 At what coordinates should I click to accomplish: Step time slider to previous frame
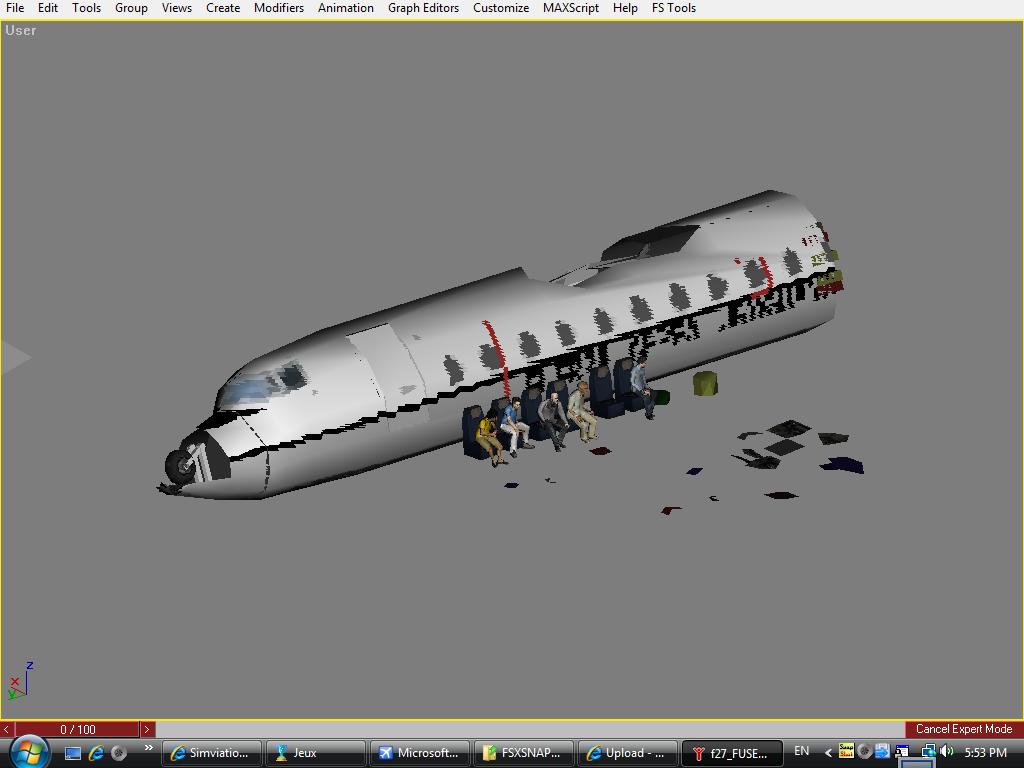coord(7,730)
